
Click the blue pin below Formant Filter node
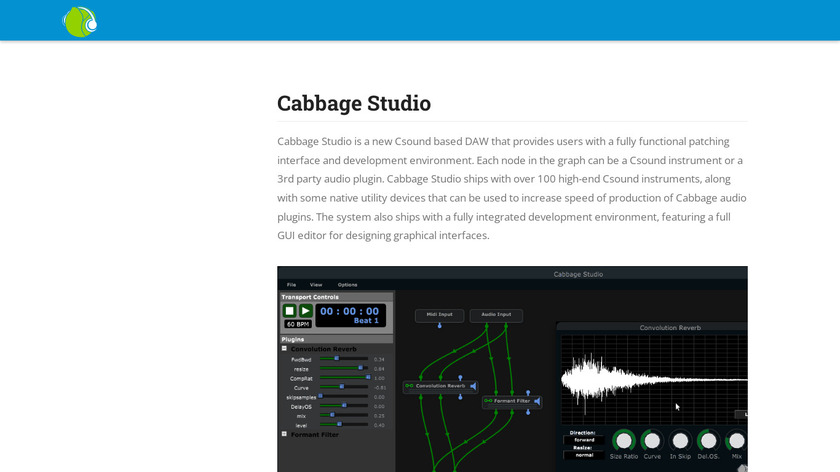[528, 412]
